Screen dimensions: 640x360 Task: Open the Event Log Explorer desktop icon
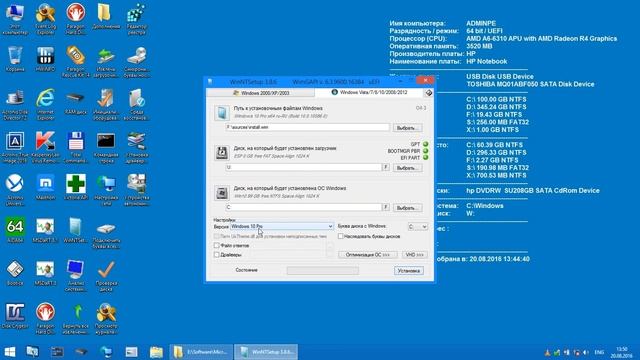pos(45,18)
